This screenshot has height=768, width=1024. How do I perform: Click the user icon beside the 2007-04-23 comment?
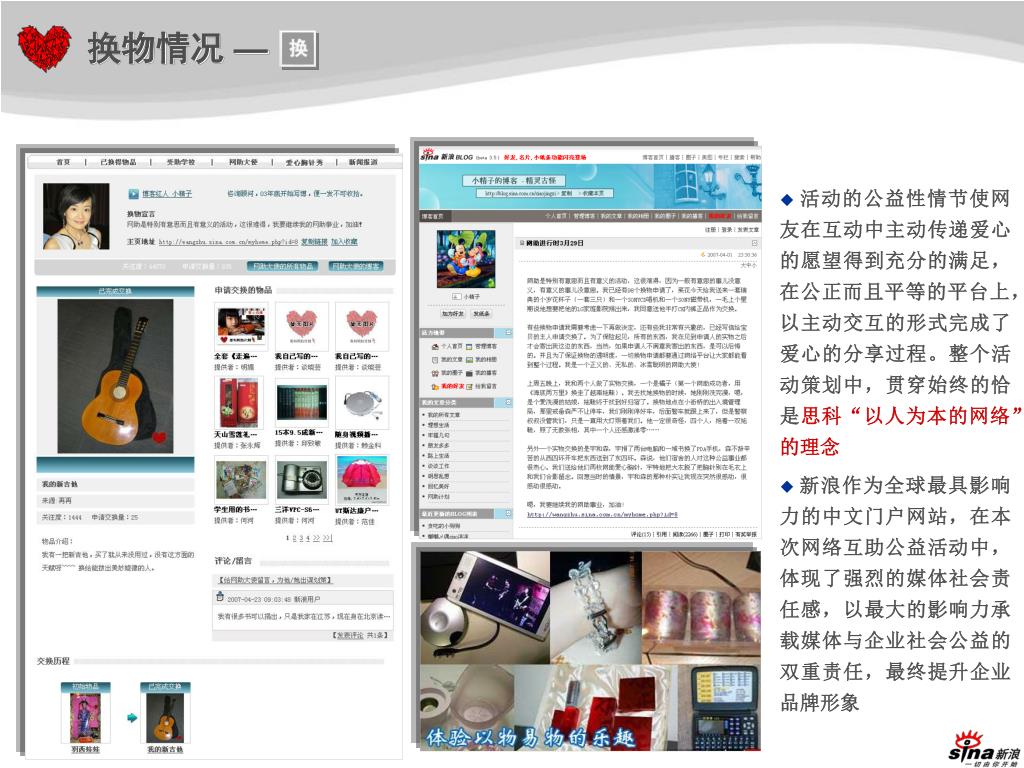click(220, 597)
